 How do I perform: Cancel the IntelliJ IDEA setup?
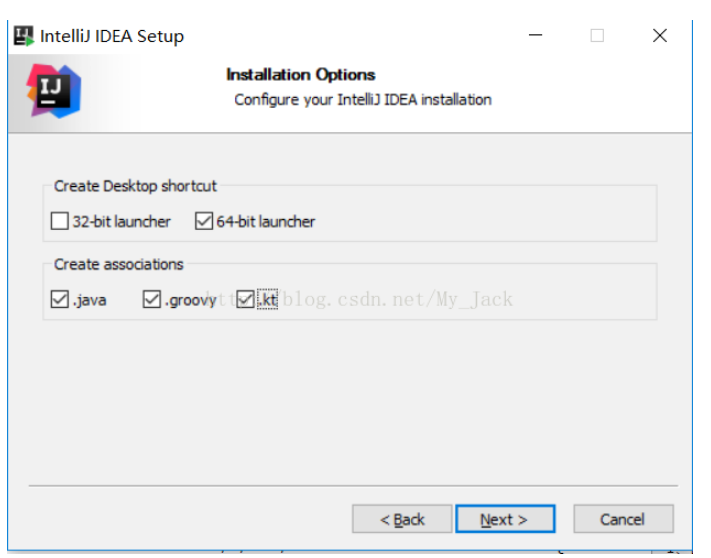[x=623, y=519]
